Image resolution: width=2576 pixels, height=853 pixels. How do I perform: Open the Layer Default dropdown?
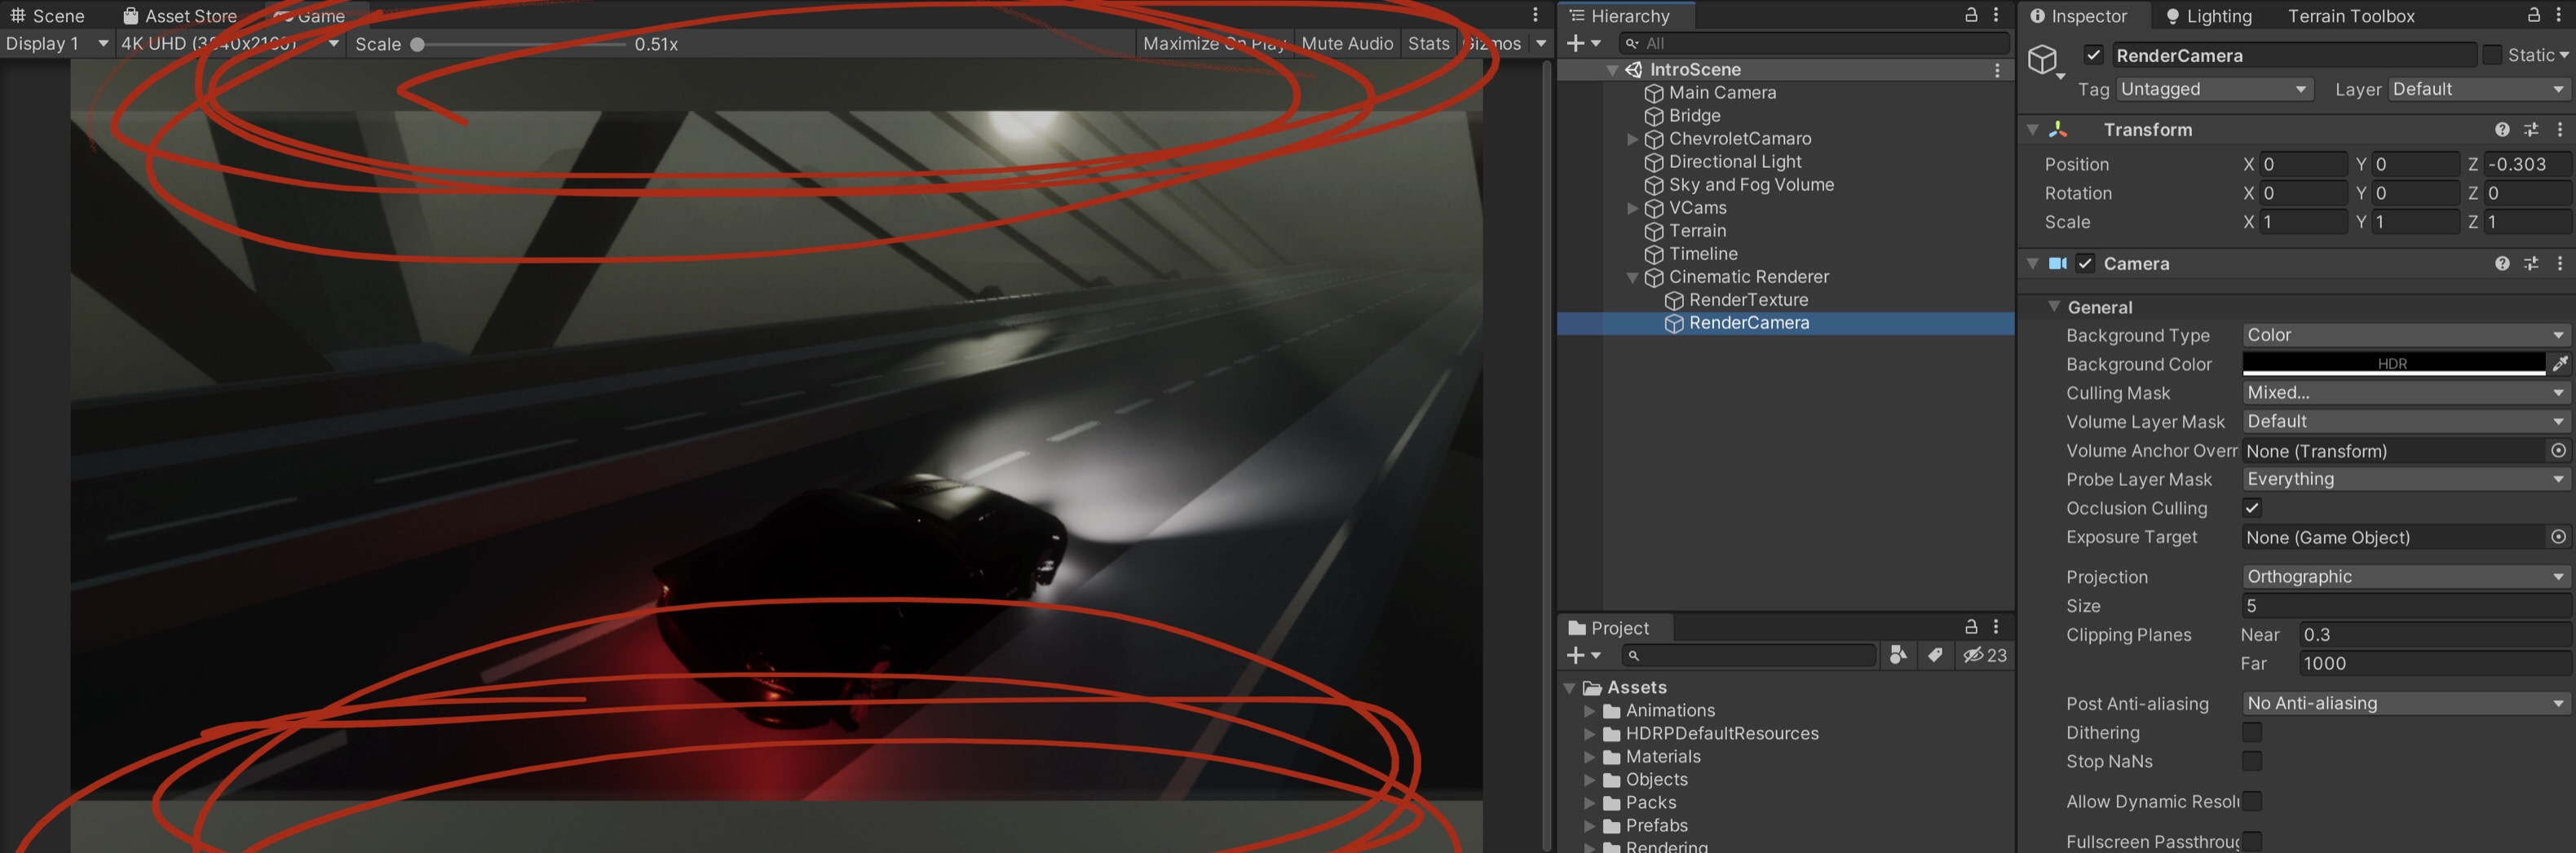tap(2479, 90)
